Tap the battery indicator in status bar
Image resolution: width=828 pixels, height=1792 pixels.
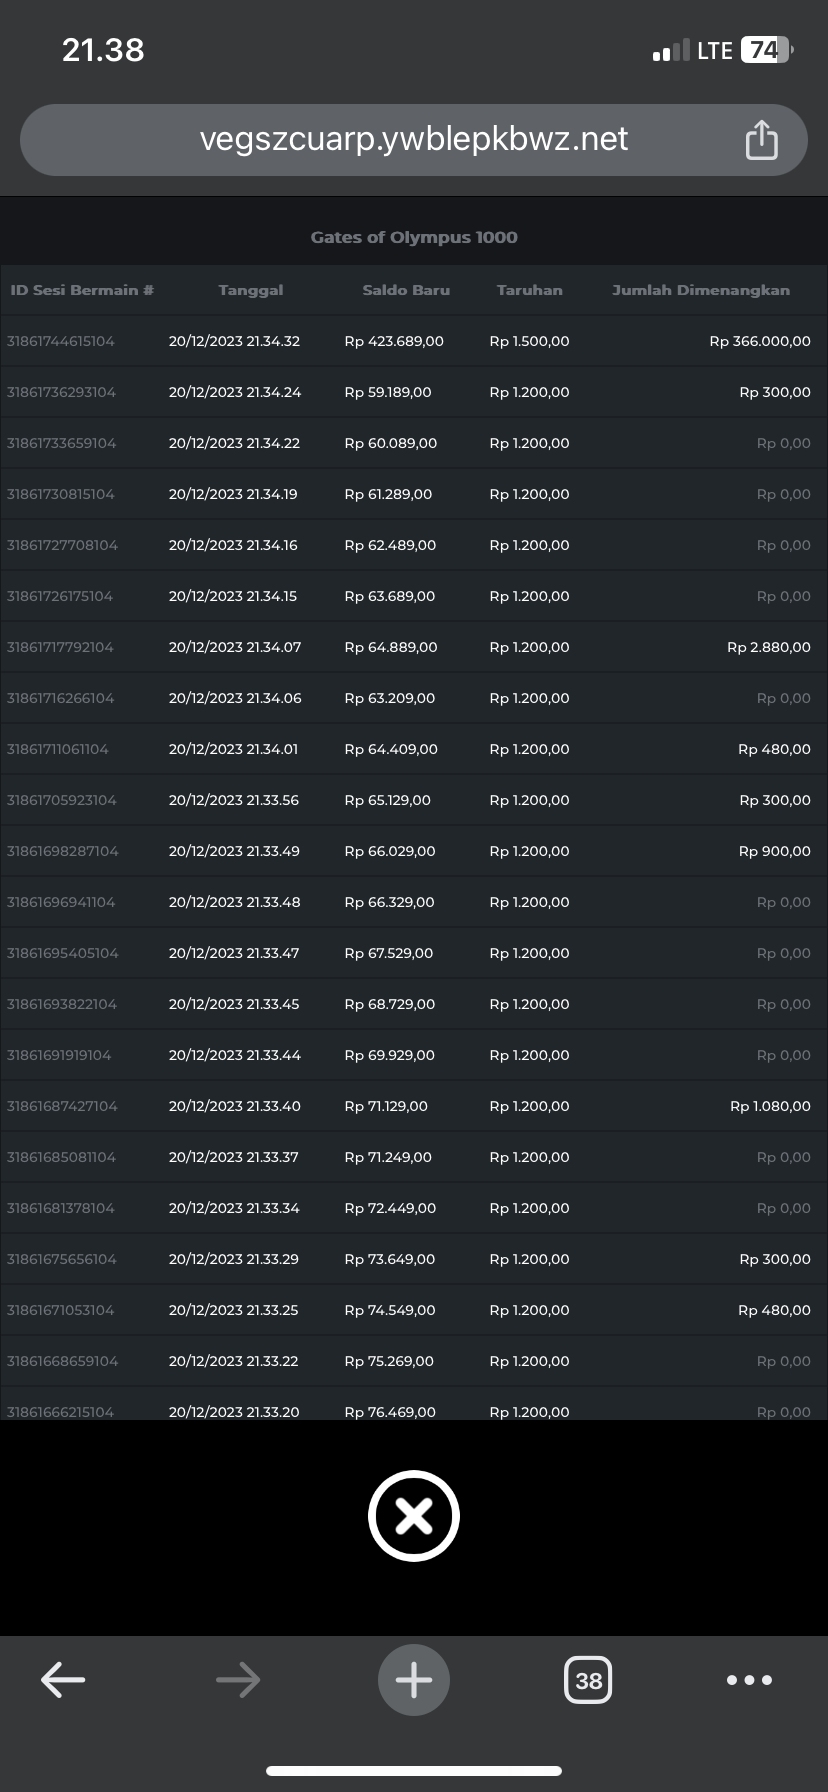[766, 50]
